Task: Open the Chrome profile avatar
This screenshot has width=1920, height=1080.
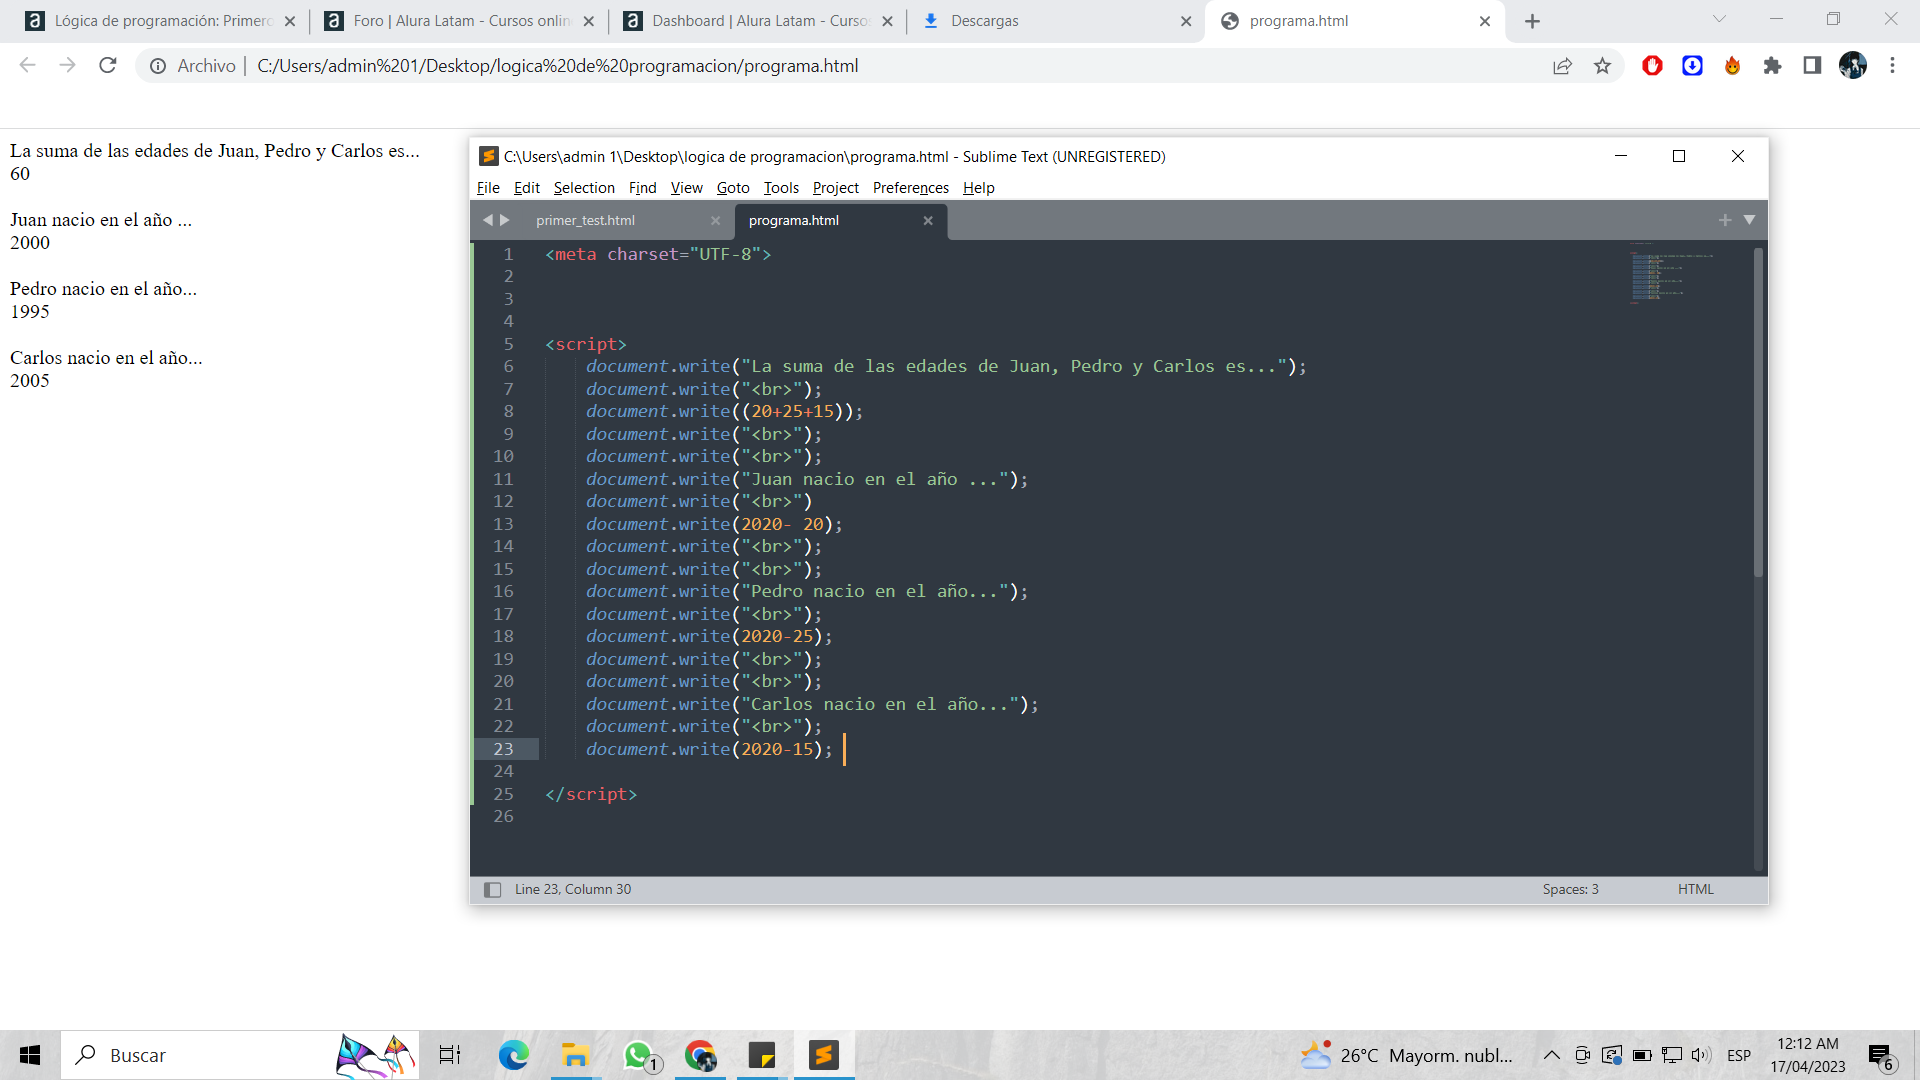Action: (1853, 66)
